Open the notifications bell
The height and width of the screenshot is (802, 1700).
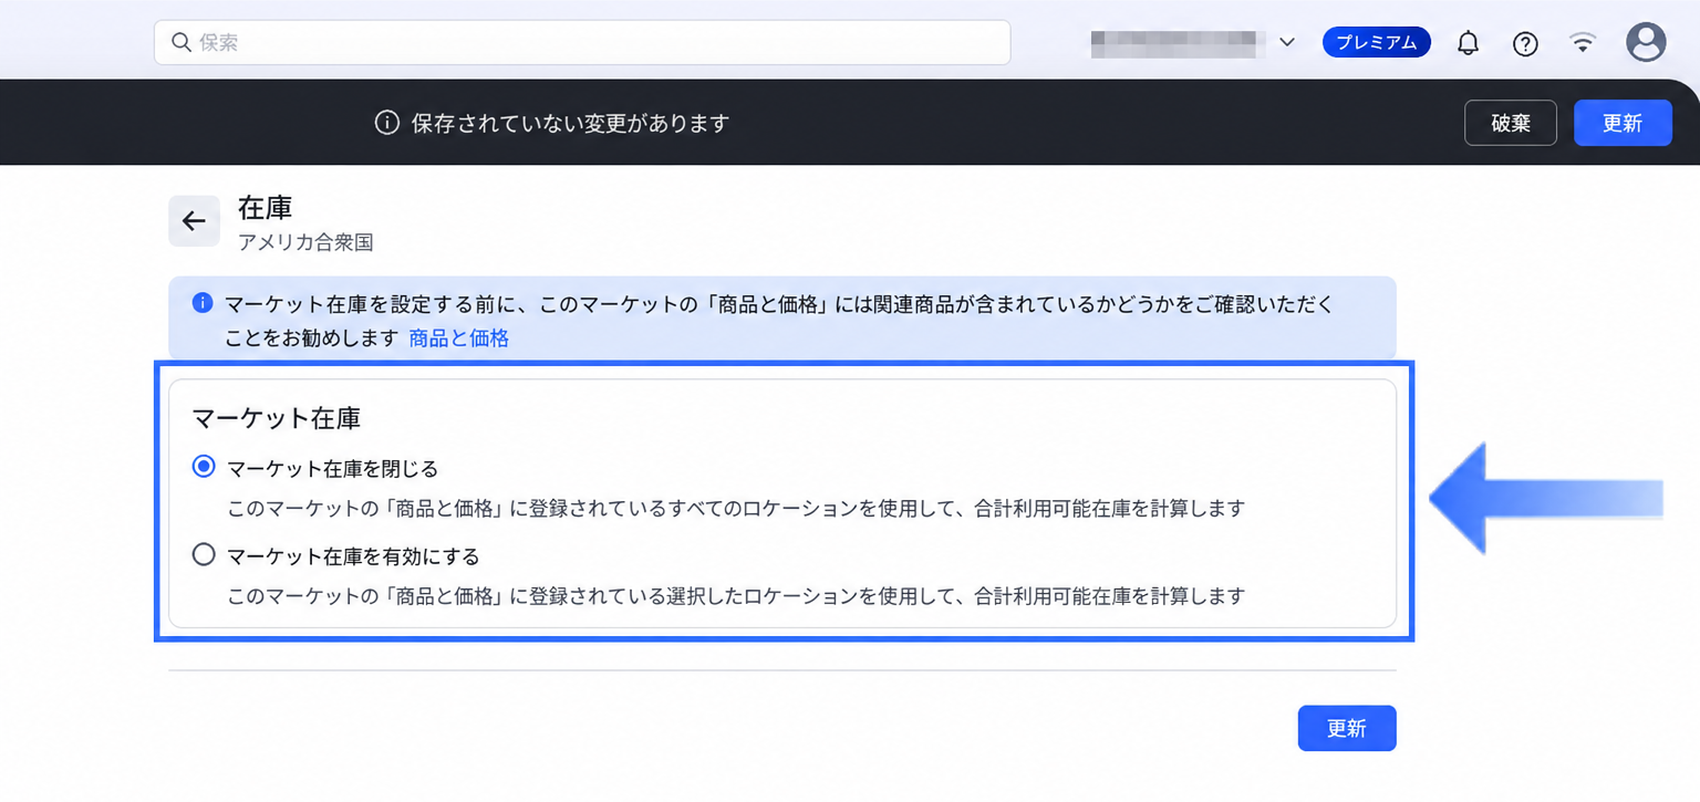(x=1467, y=43)
